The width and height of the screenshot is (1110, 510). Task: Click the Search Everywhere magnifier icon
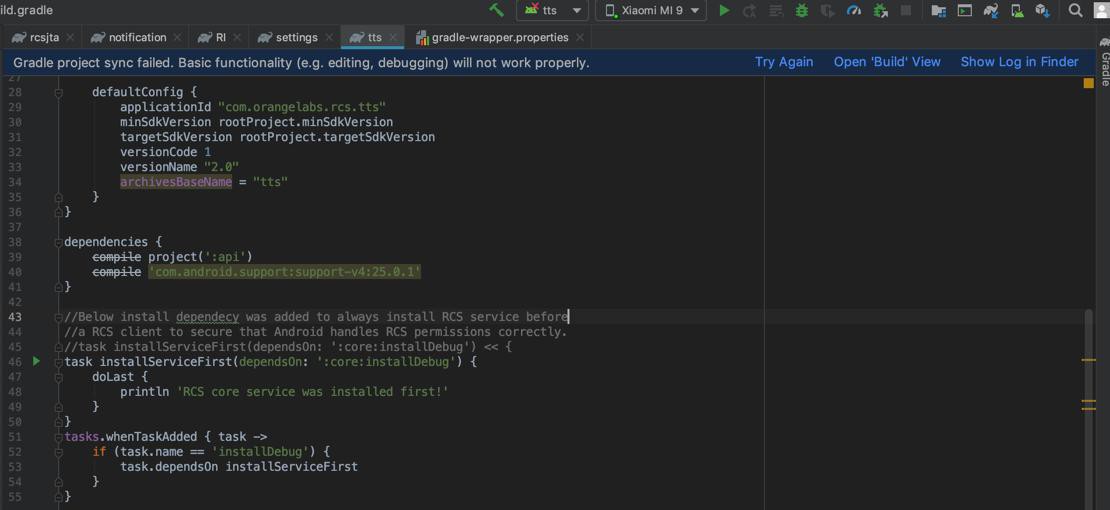[1075, 10]
